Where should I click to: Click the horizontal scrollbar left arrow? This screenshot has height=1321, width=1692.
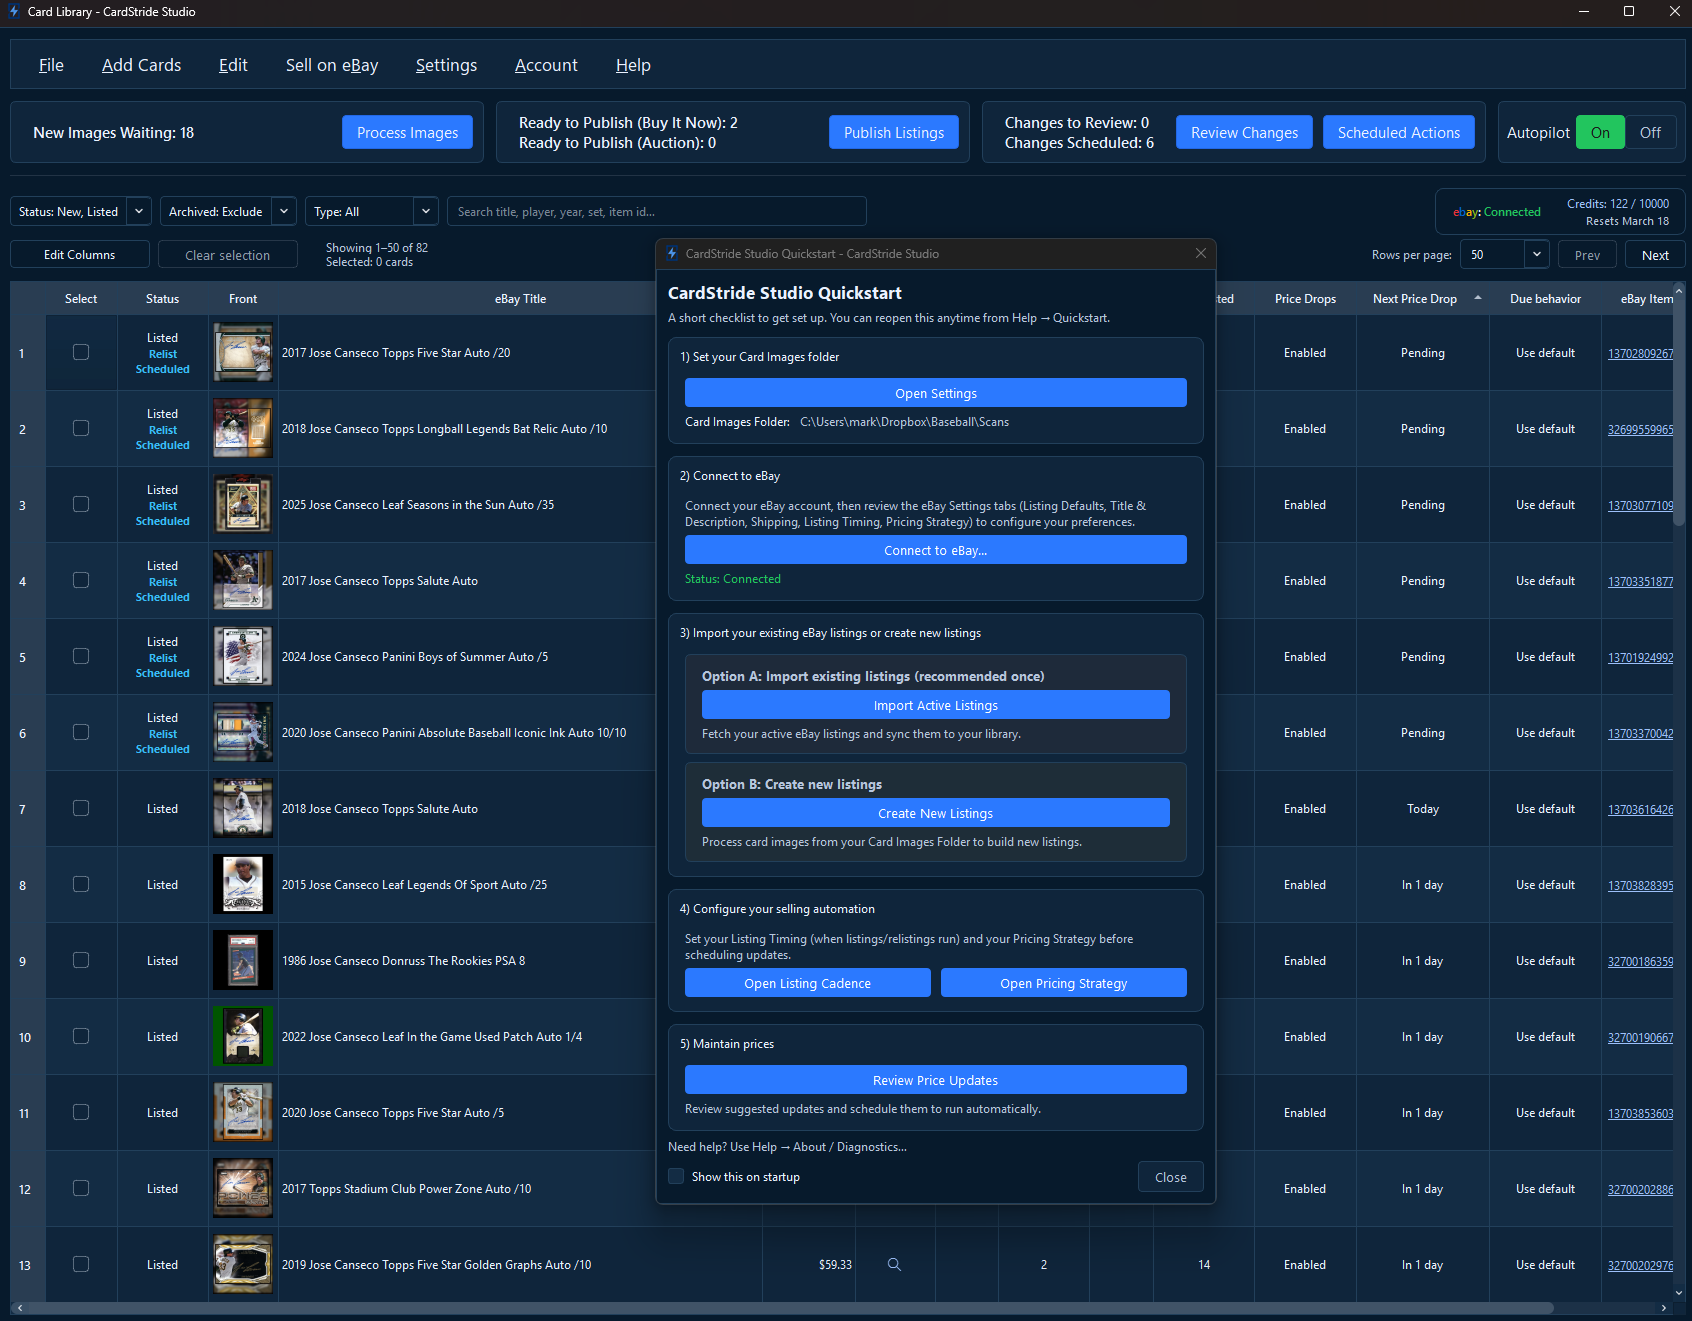20,1308
